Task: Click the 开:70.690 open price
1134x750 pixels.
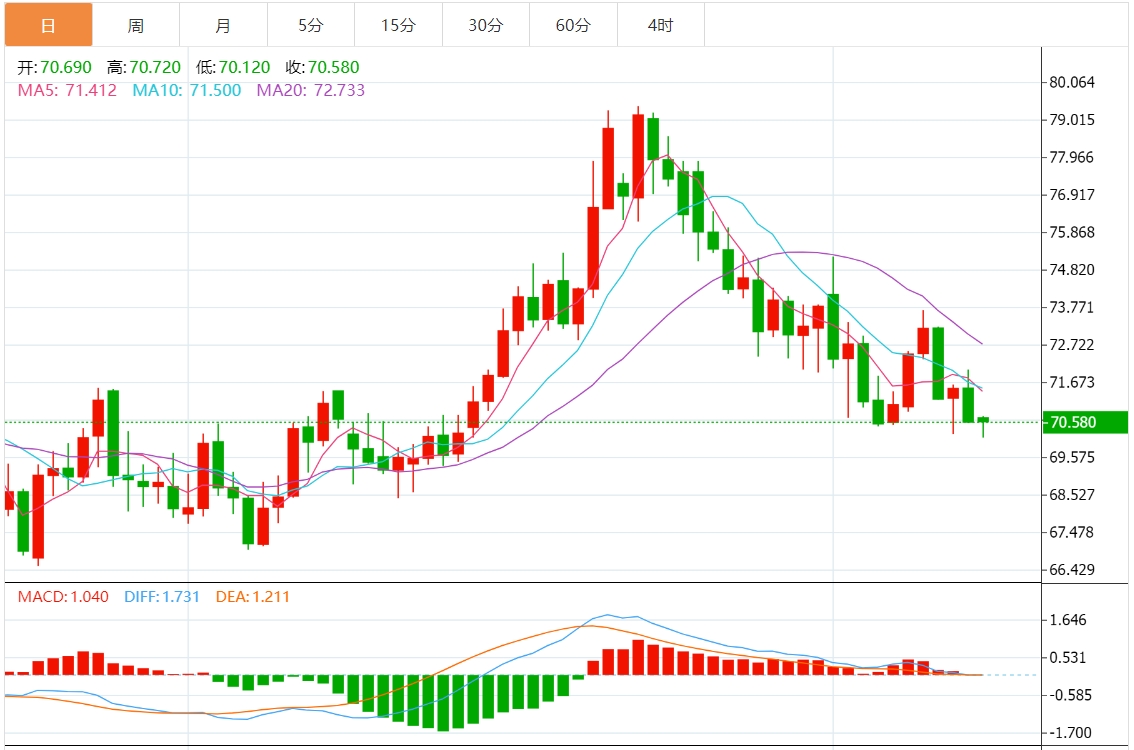Action: click(x=55, y=67)
